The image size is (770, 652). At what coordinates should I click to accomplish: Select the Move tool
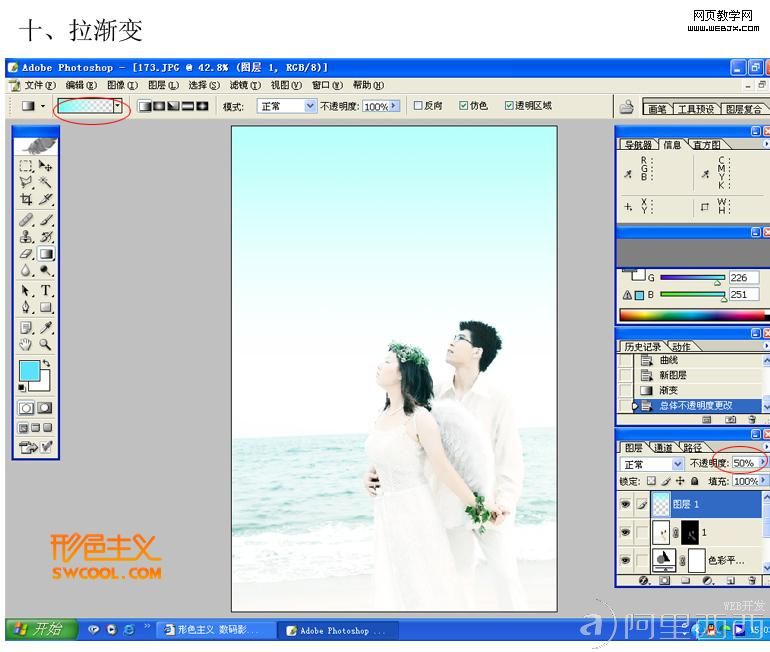point(46,165)
